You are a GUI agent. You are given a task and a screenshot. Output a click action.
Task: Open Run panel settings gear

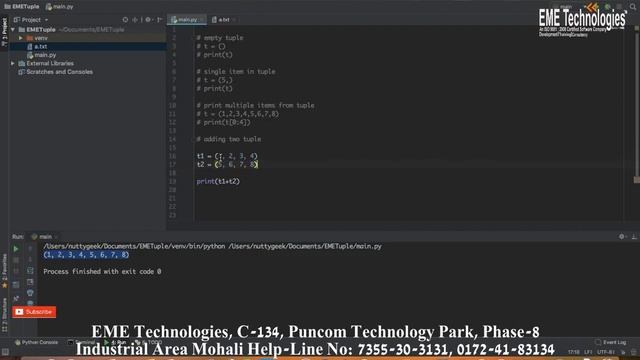tap(621, 236)
